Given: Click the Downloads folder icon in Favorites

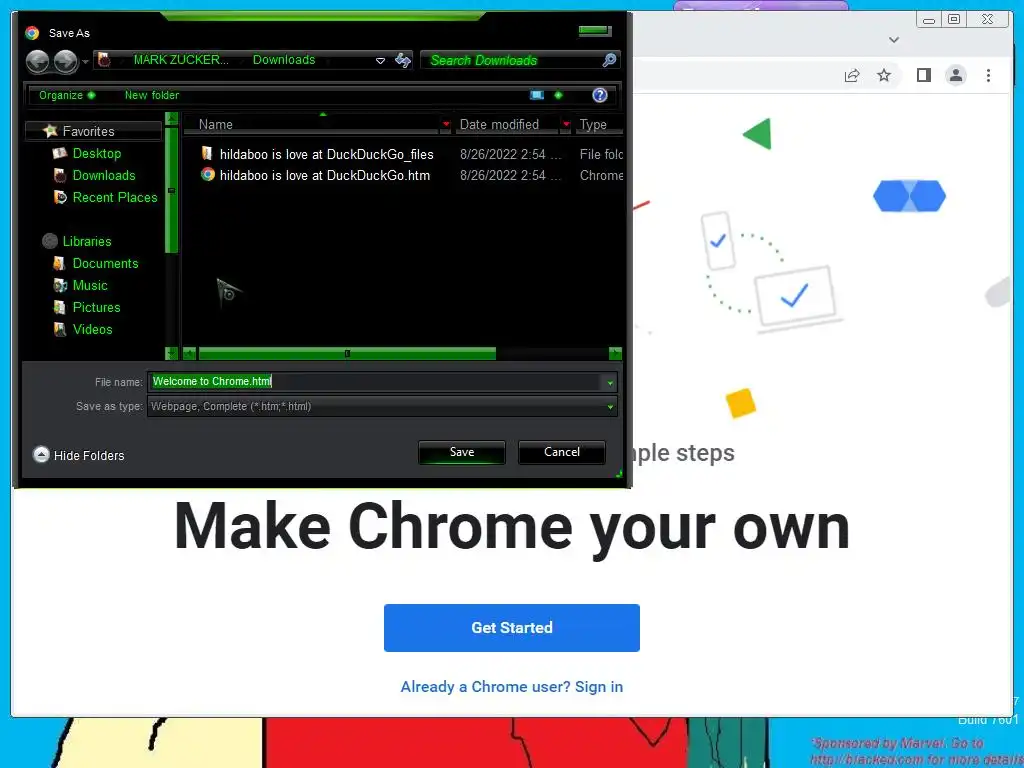Looking at the screenshot, I should click(60, 176).
